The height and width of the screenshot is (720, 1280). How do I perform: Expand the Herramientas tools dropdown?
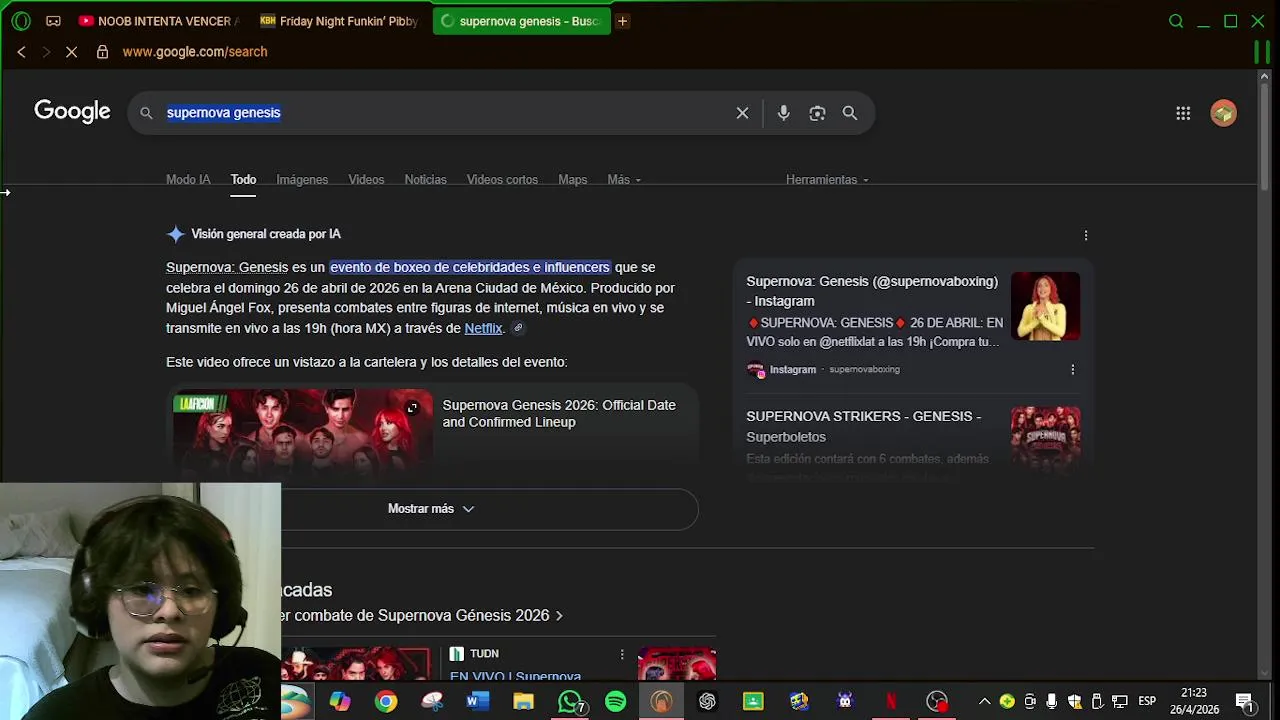pyautogui.click(x=827, y=180)
